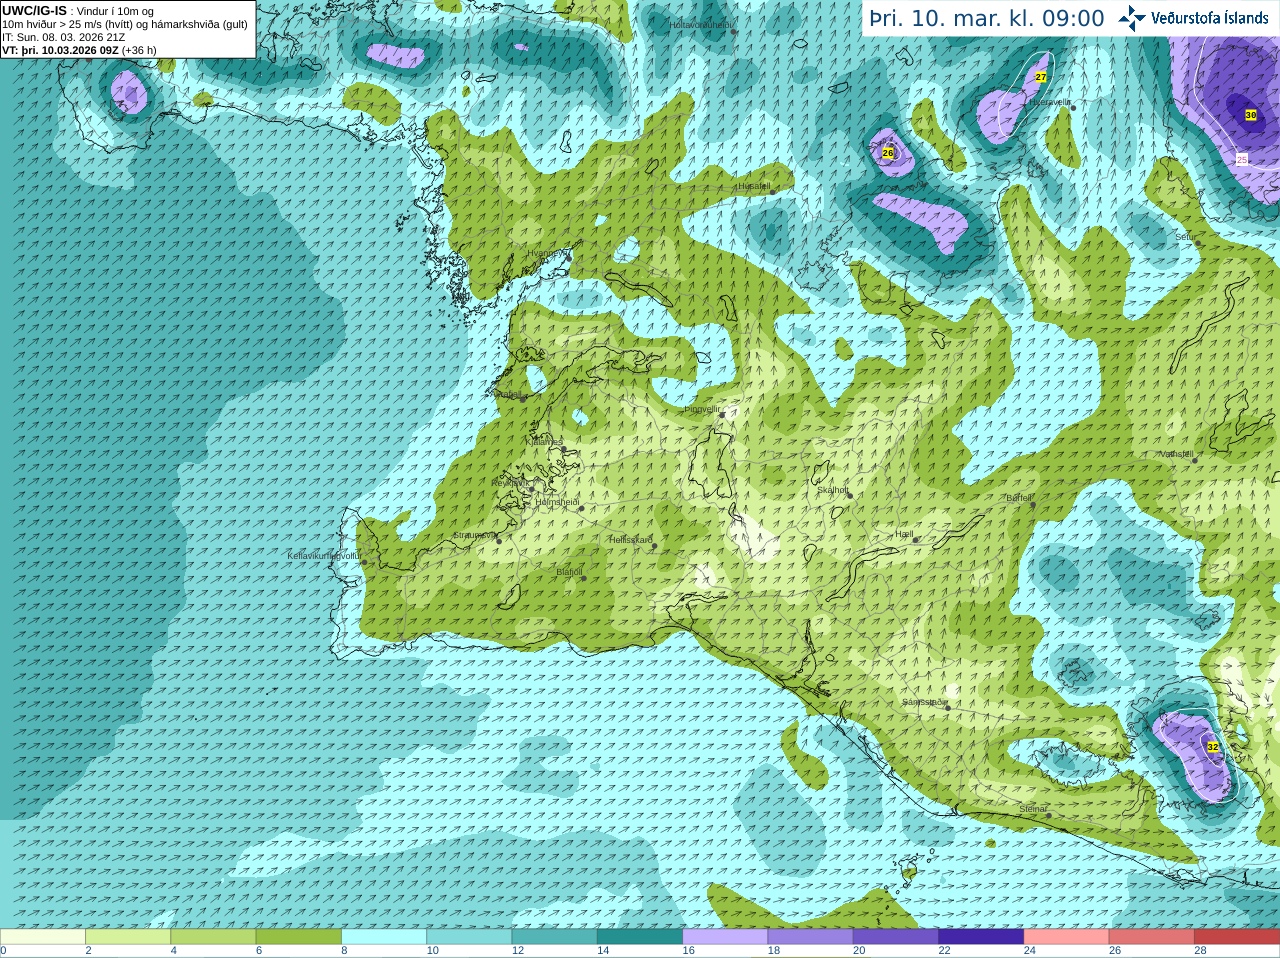Click the Setur station label
This screenshot has width=1280, height=958.
click(x=1186, y=238)
